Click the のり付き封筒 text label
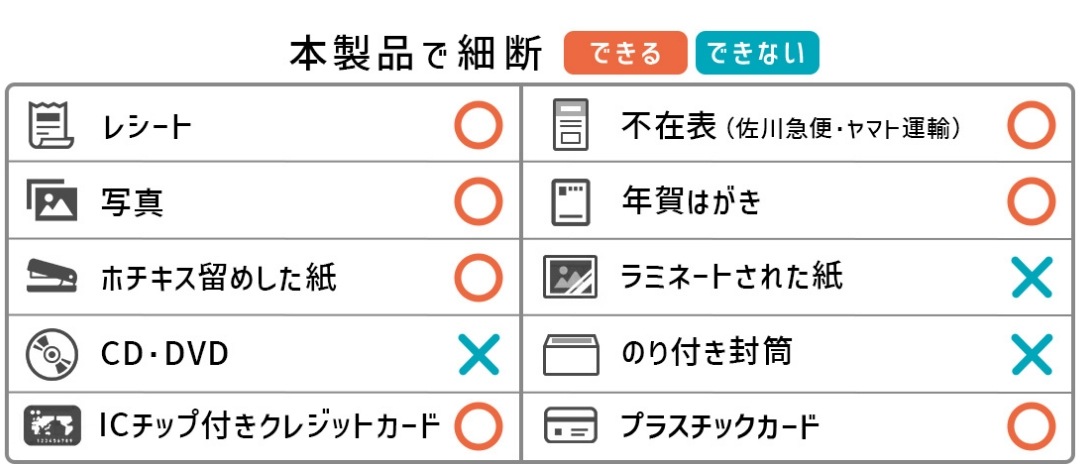The width and height of the screenshot is (1080, 464). [707, 353]
